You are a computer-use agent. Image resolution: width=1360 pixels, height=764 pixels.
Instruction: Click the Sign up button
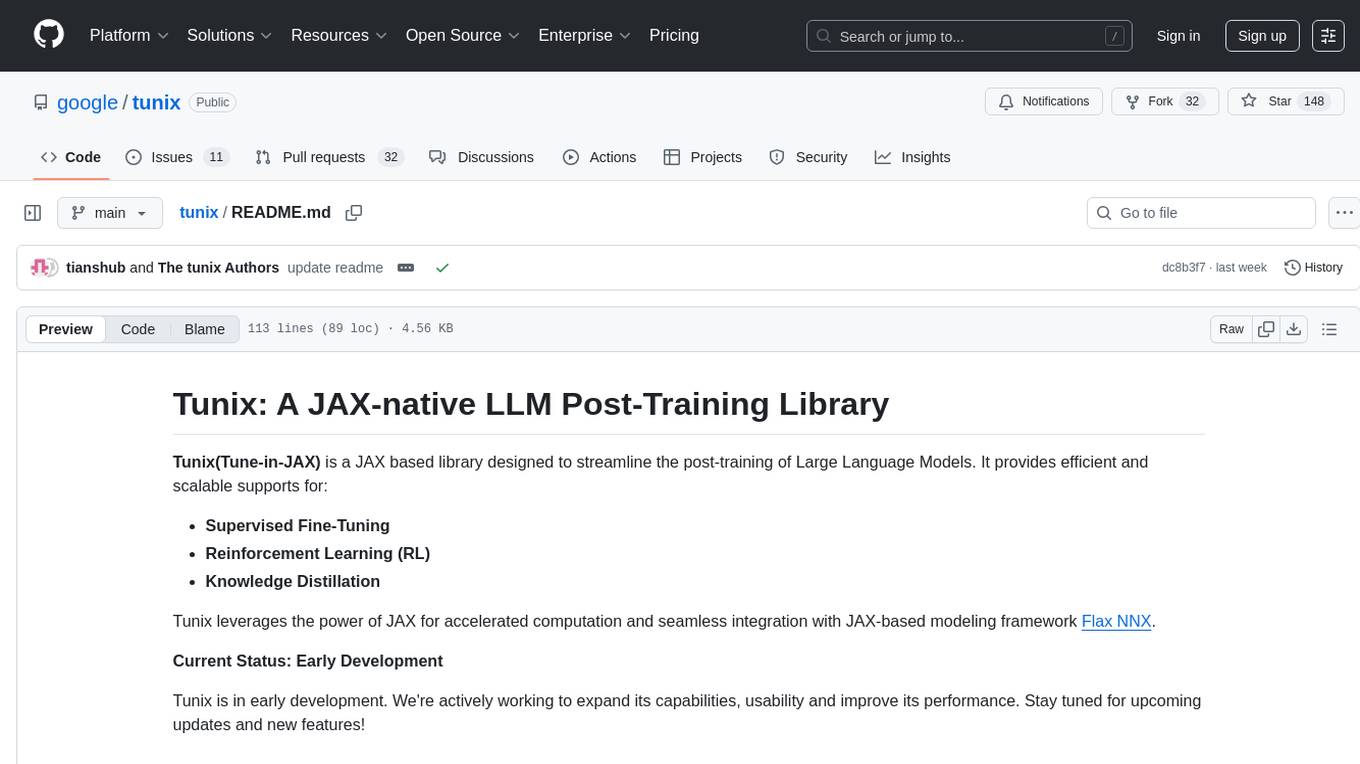tap(1262, 35)
